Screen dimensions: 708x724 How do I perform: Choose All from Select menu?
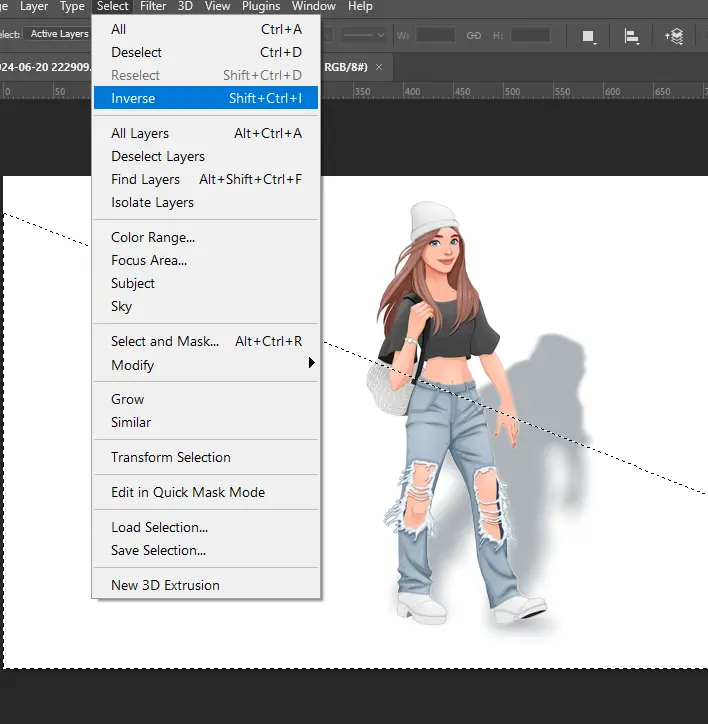206,29
